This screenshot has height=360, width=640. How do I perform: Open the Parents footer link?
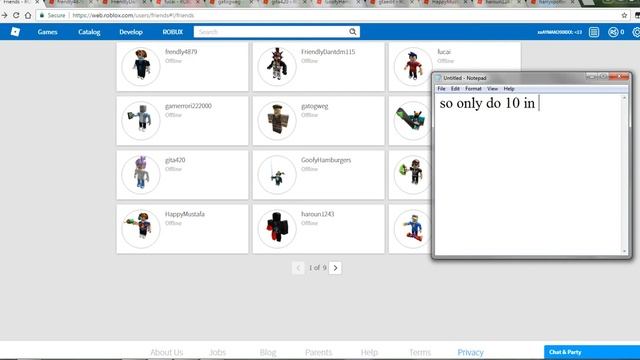[x=318, y=352]
